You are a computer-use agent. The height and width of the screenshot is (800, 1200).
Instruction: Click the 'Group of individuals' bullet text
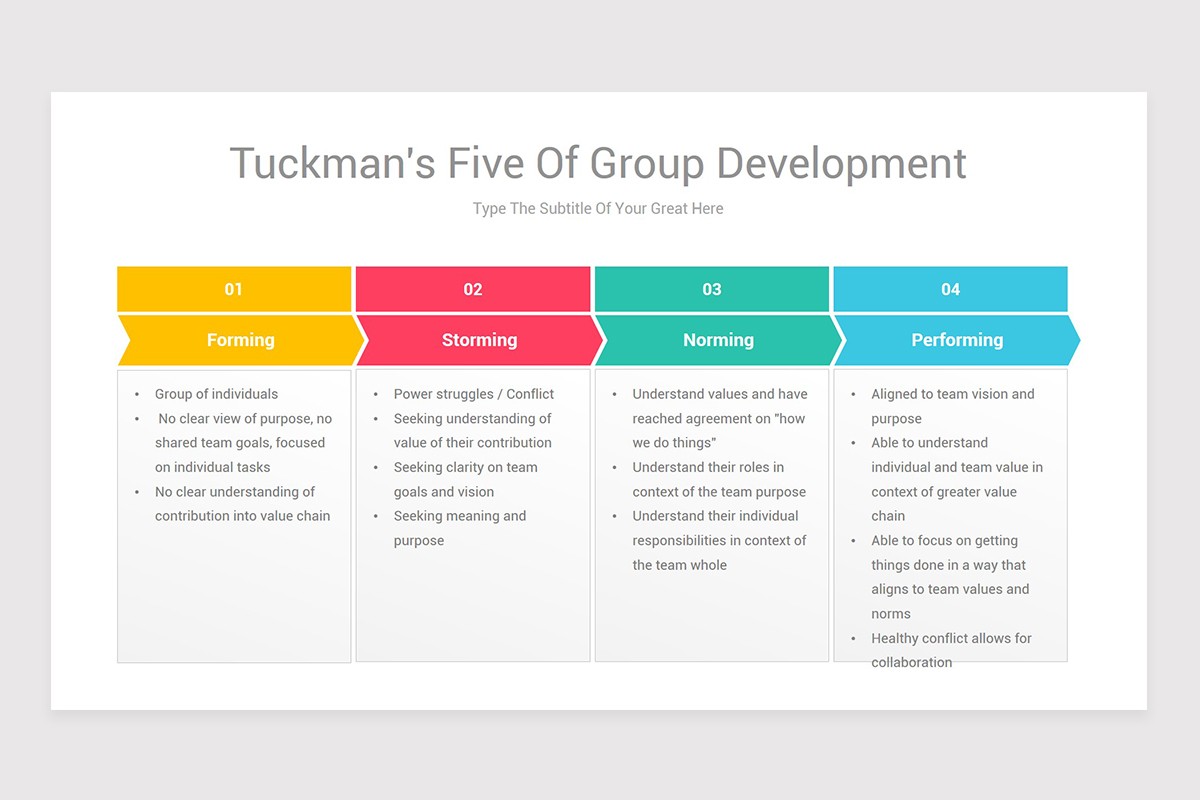tap(216, 394)
